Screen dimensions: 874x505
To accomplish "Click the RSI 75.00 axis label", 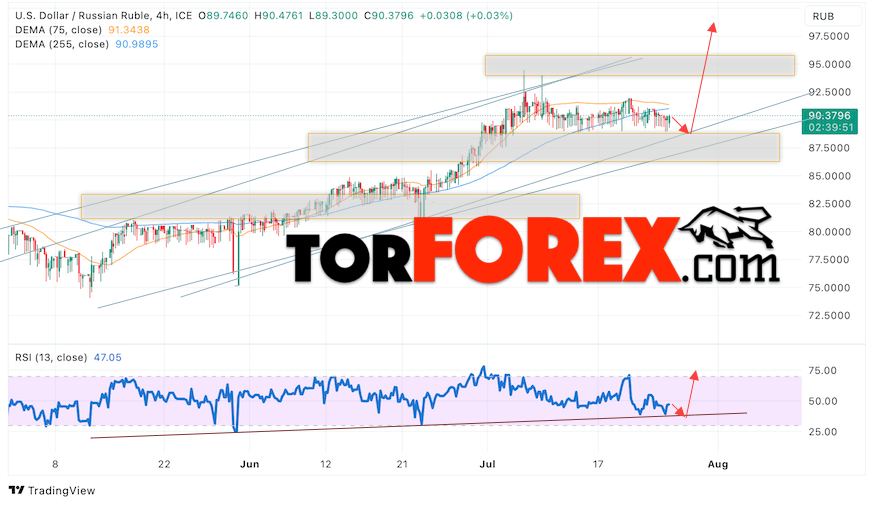I will (823, 371).
